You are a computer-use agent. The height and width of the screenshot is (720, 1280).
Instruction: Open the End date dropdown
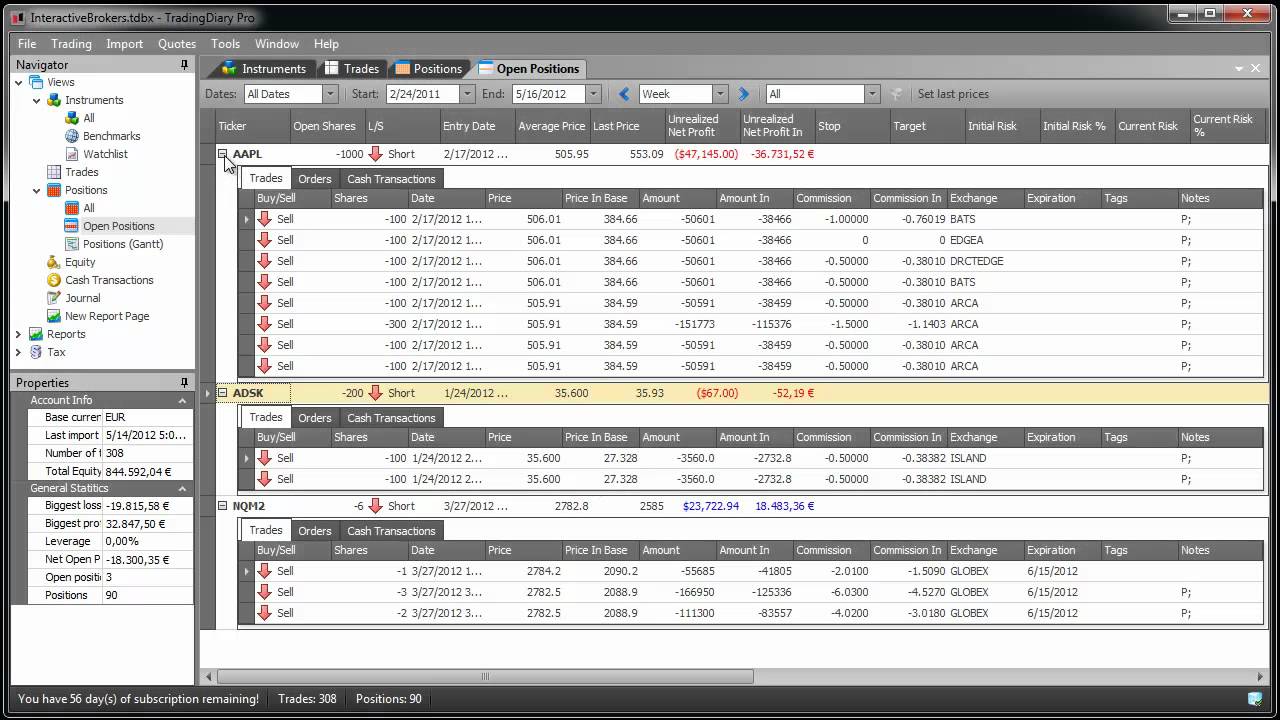592,94
